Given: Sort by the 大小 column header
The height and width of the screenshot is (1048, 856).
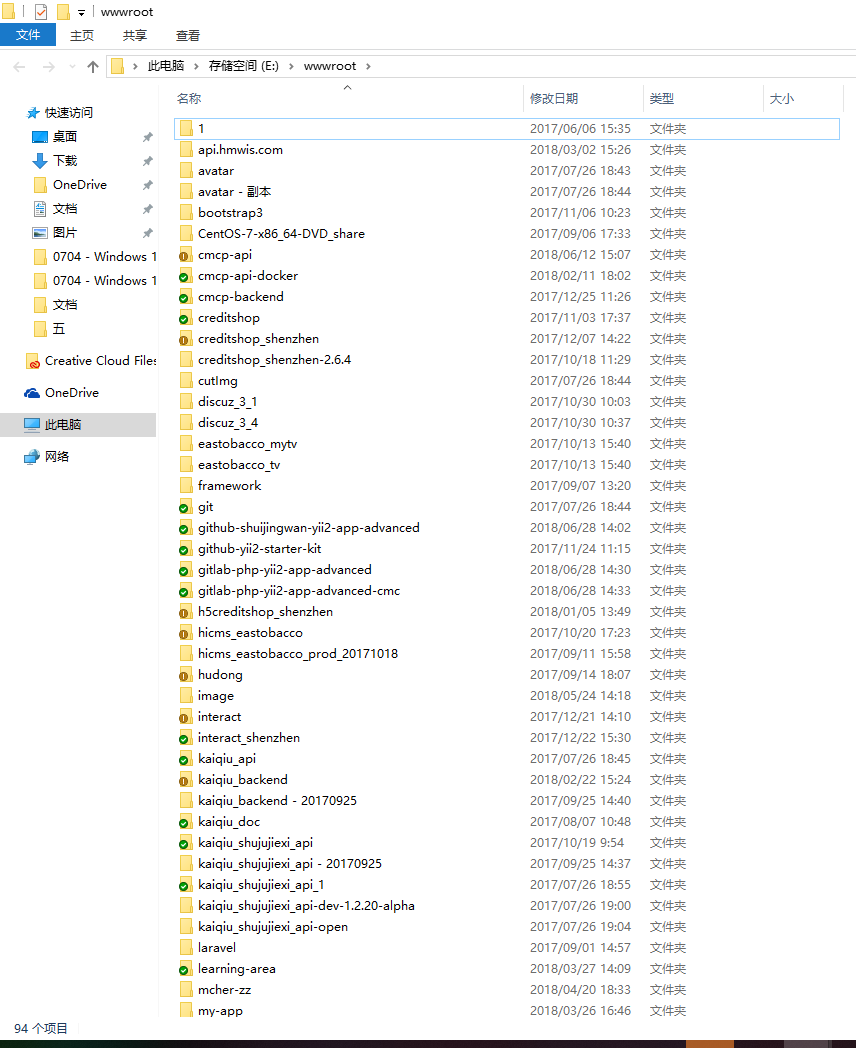Looking at the screenshot, I should pyautogui.click(x=781, y=99).
